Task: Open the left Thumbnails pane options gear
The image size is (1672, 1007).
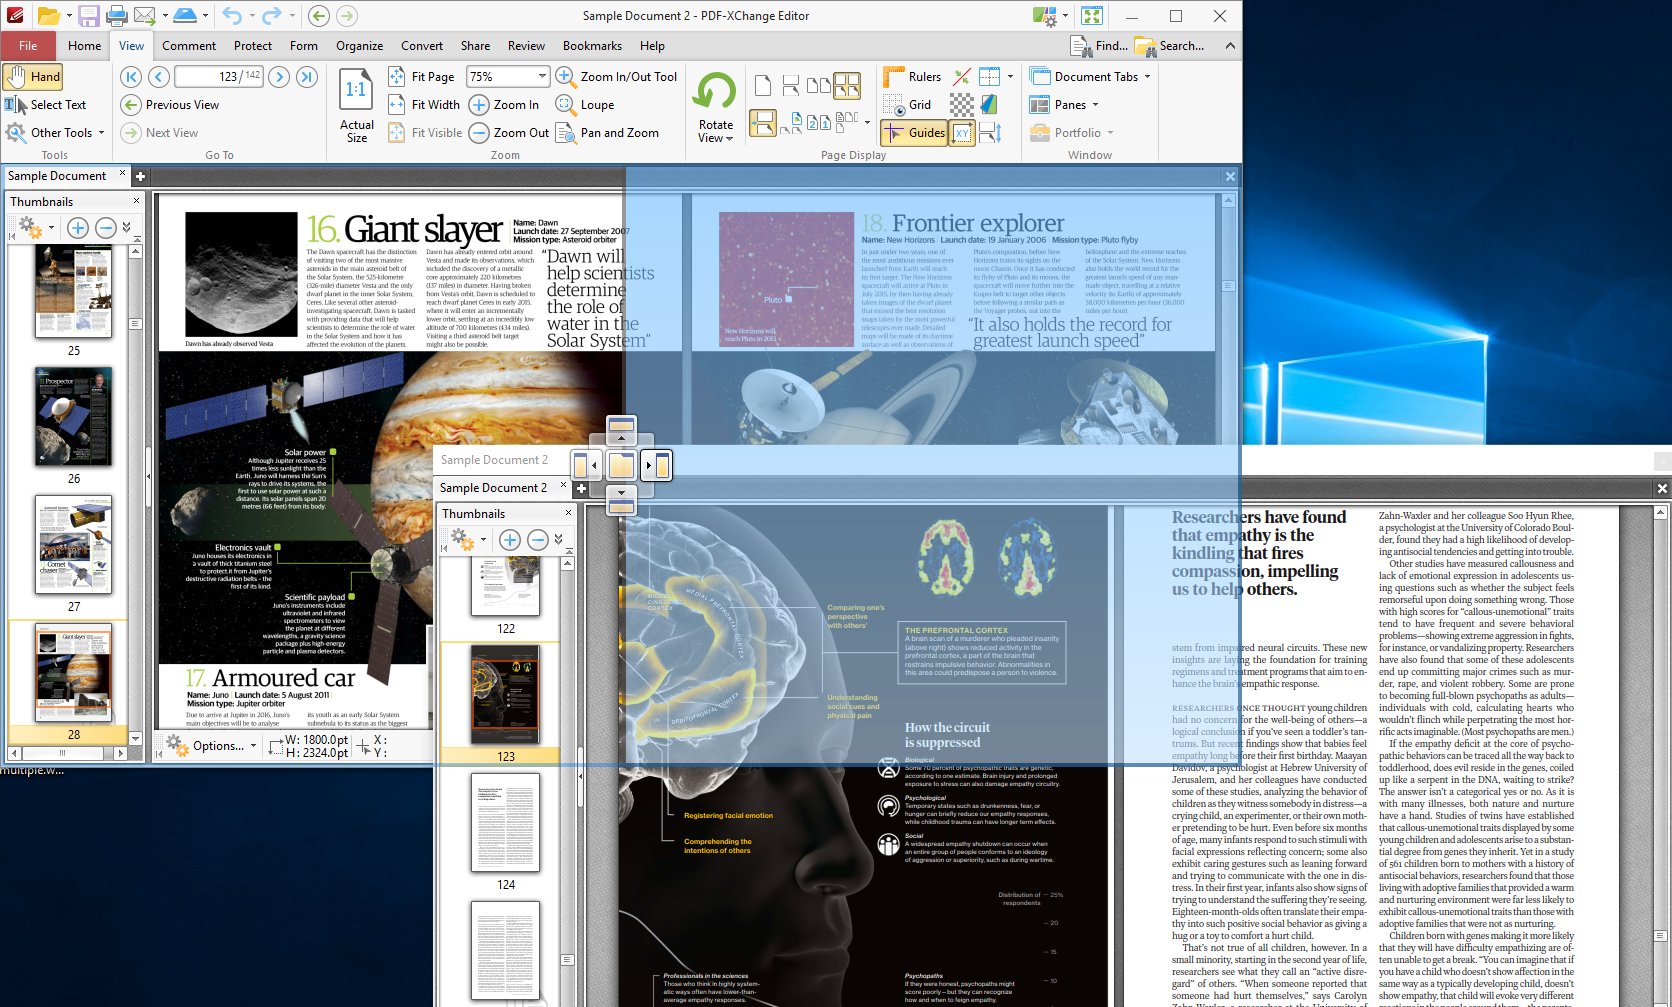Action: pos(35,228)
